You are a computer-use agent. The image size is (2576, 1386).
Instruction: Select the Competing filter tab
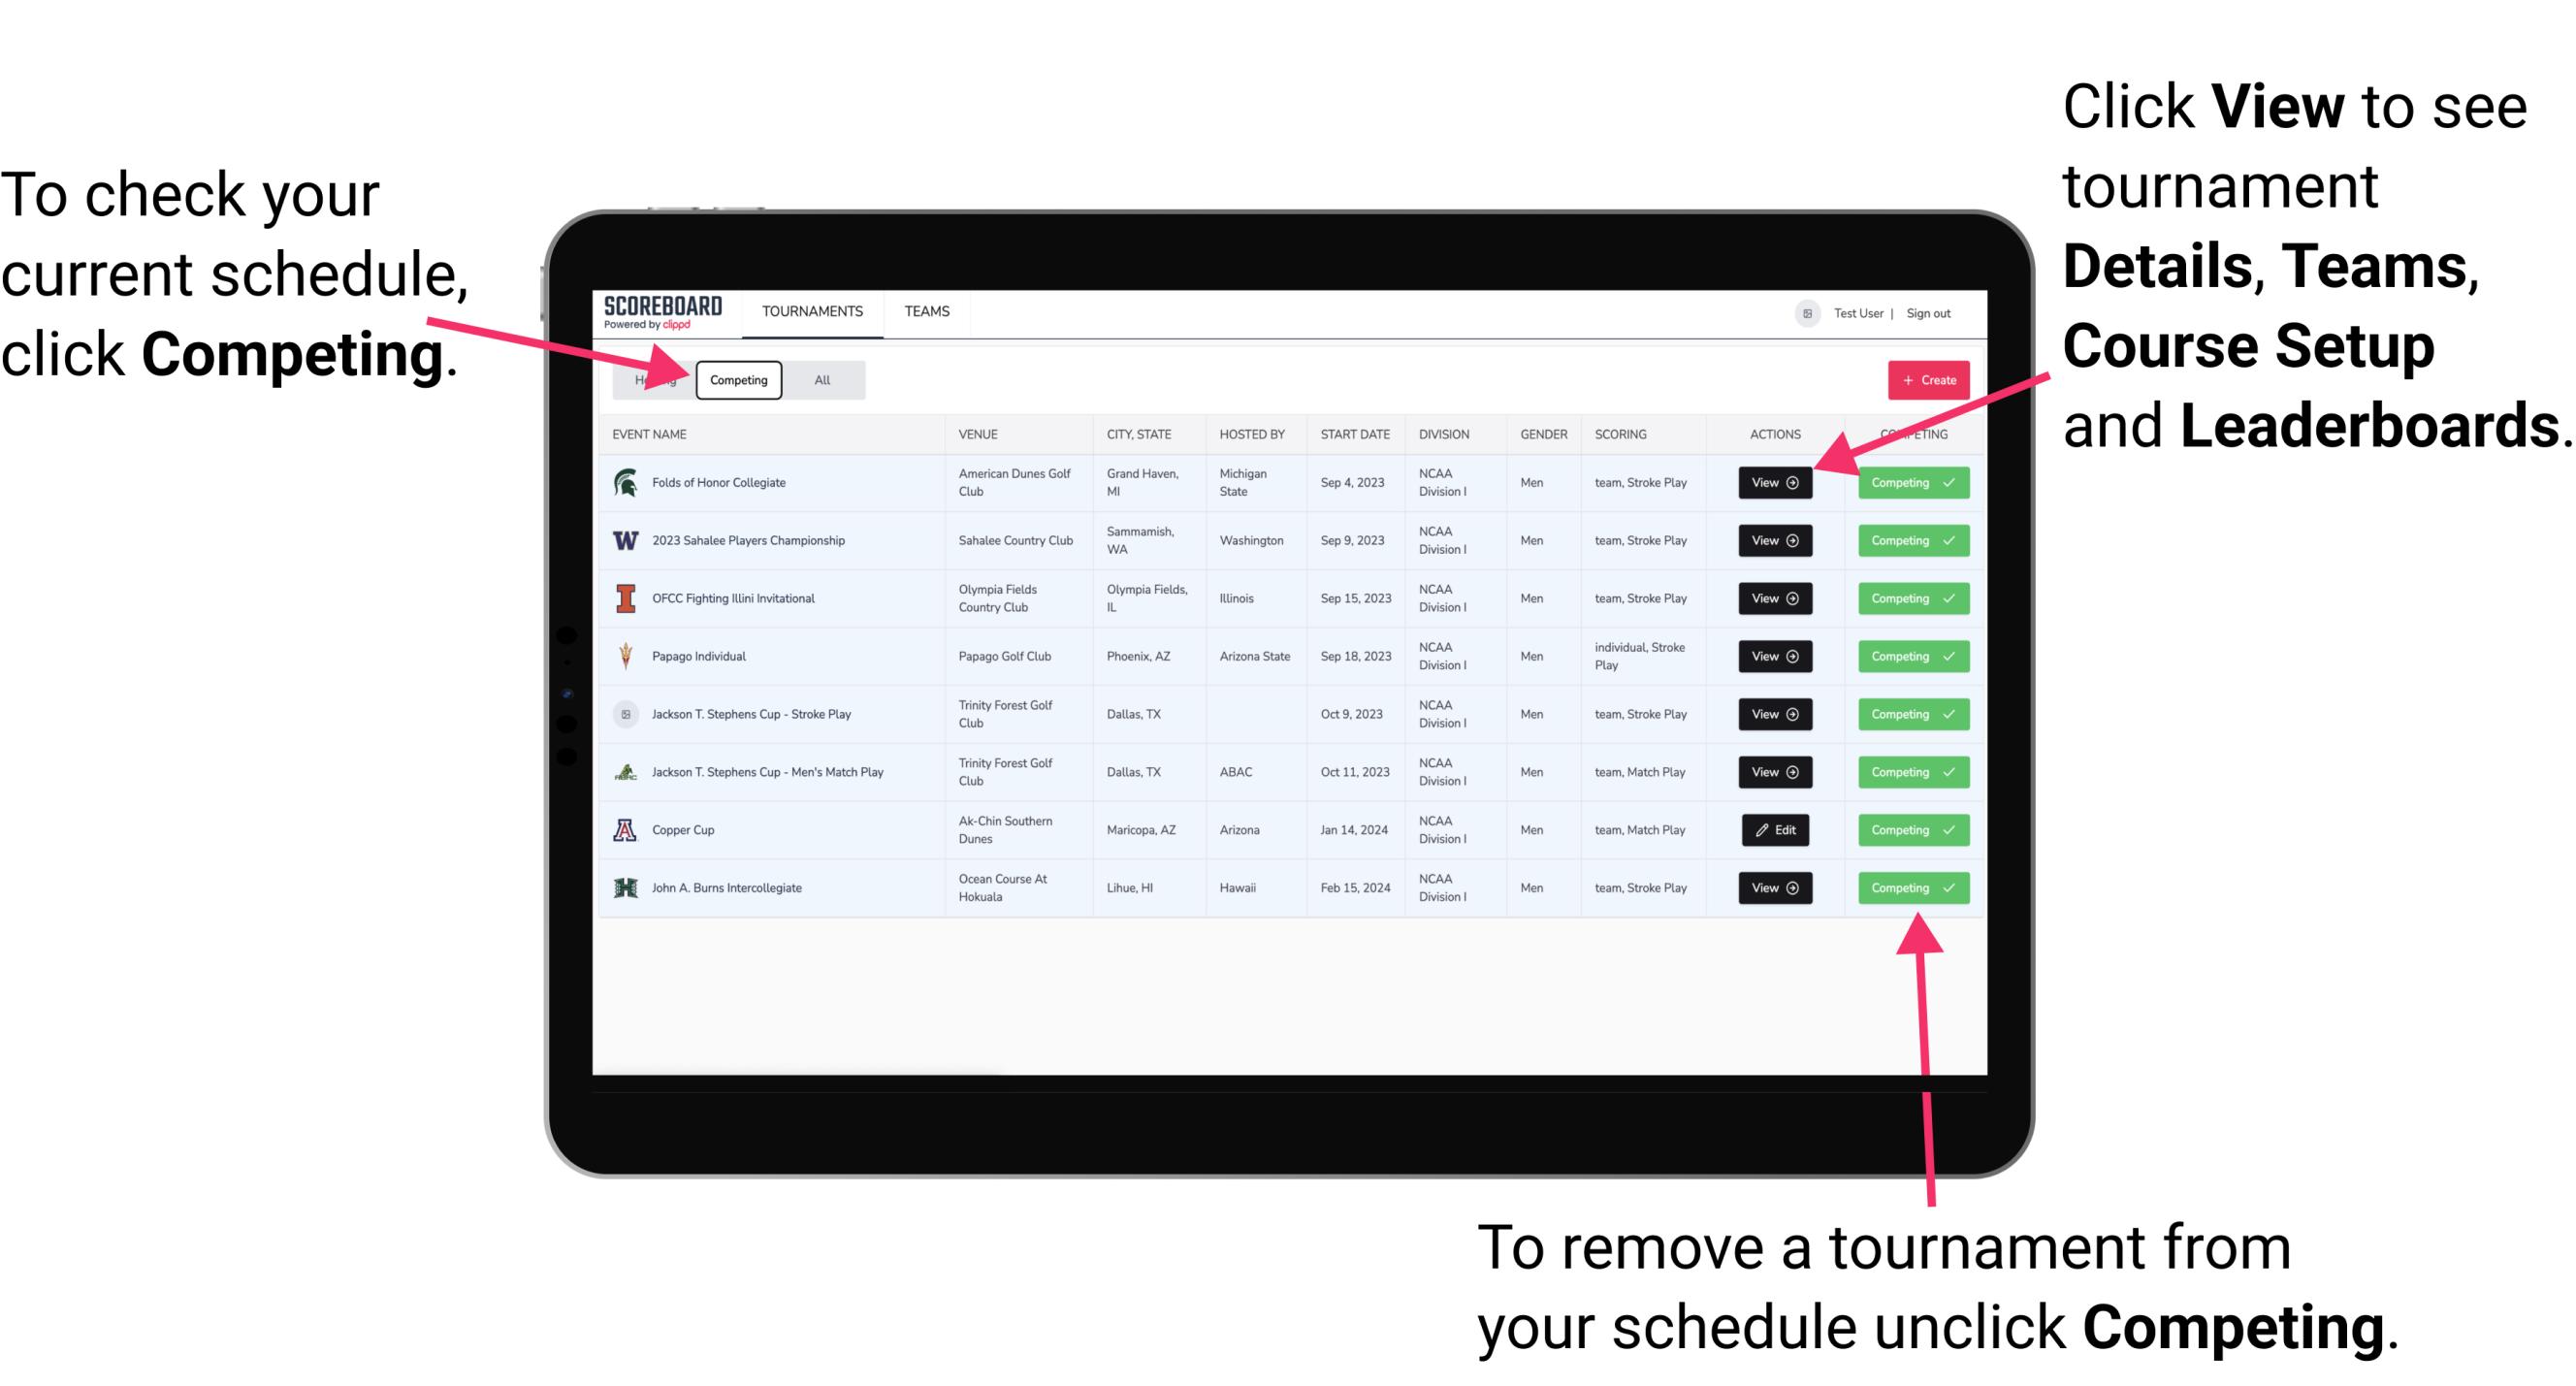tap(737, 379)
